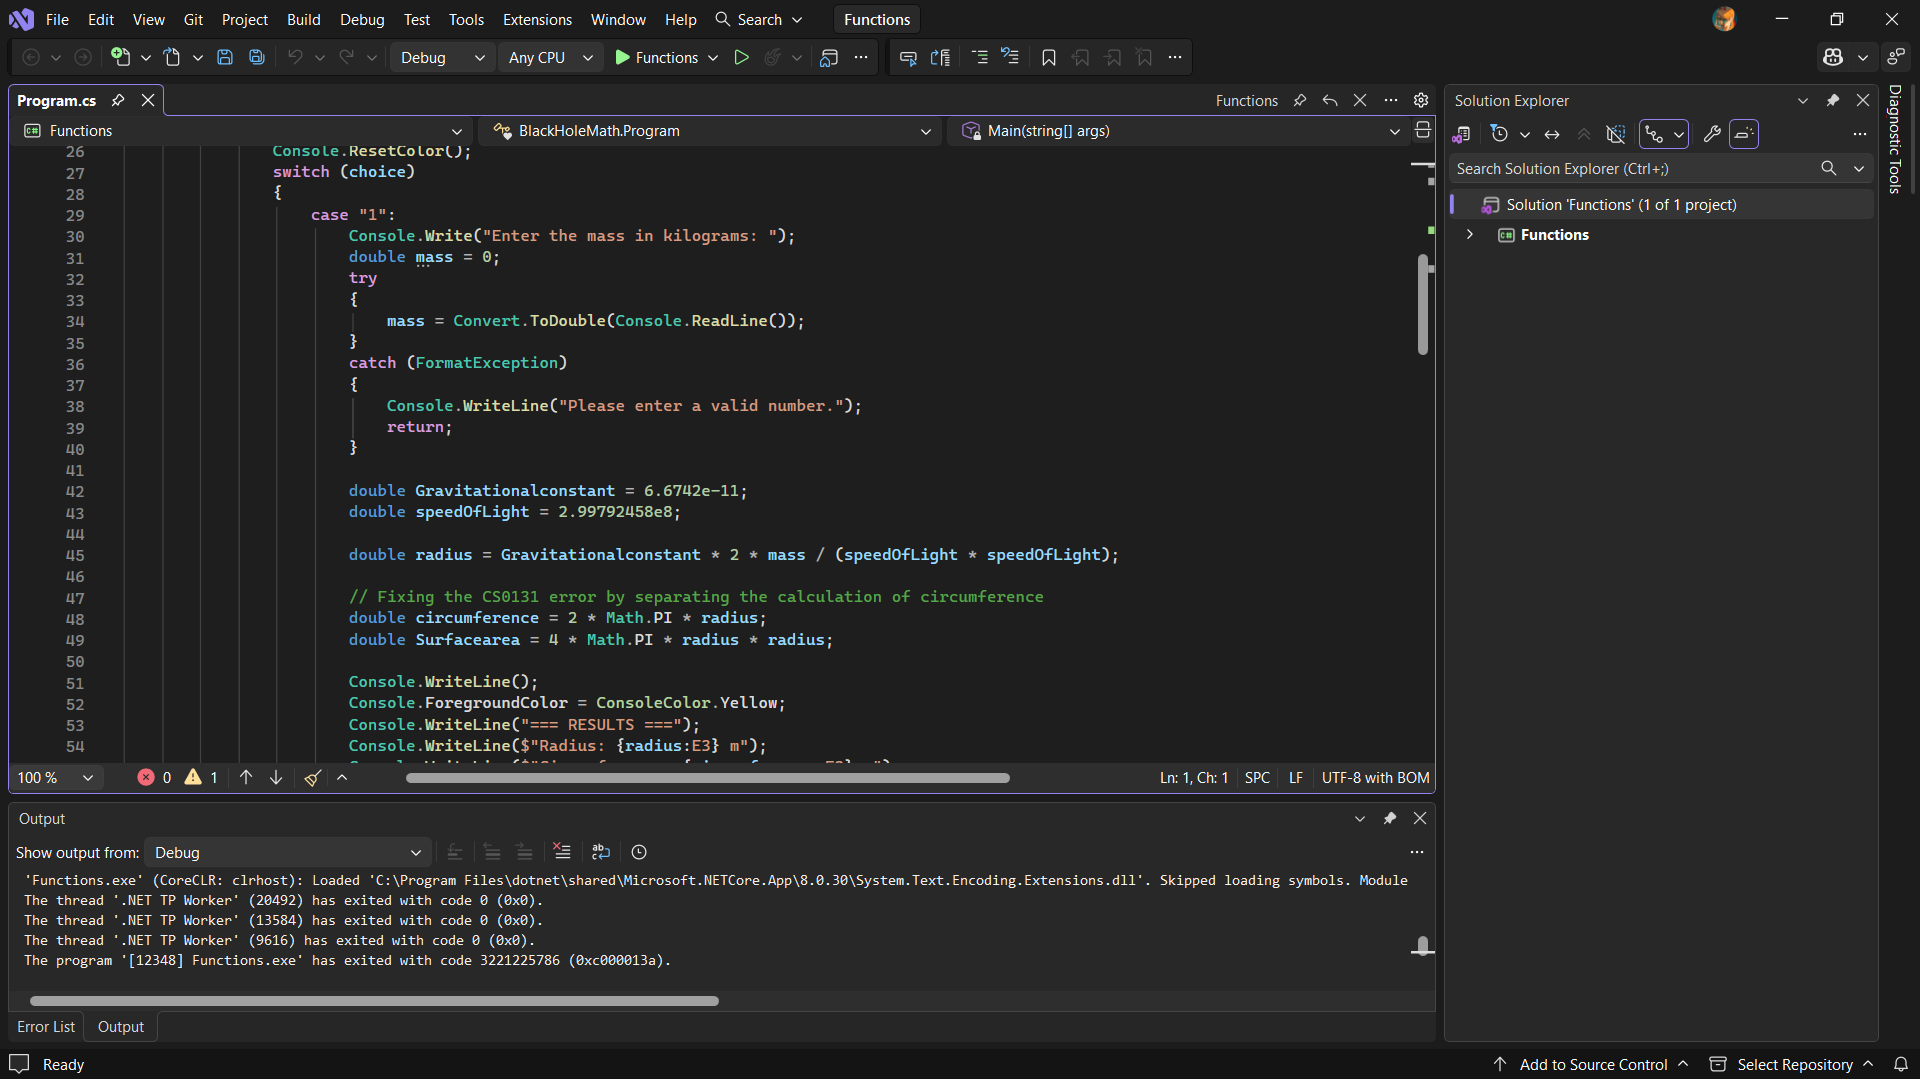The width and height of the screenshot is (1920, 1080).
Task: Open the Extensions menu
Action: point(537,19)
